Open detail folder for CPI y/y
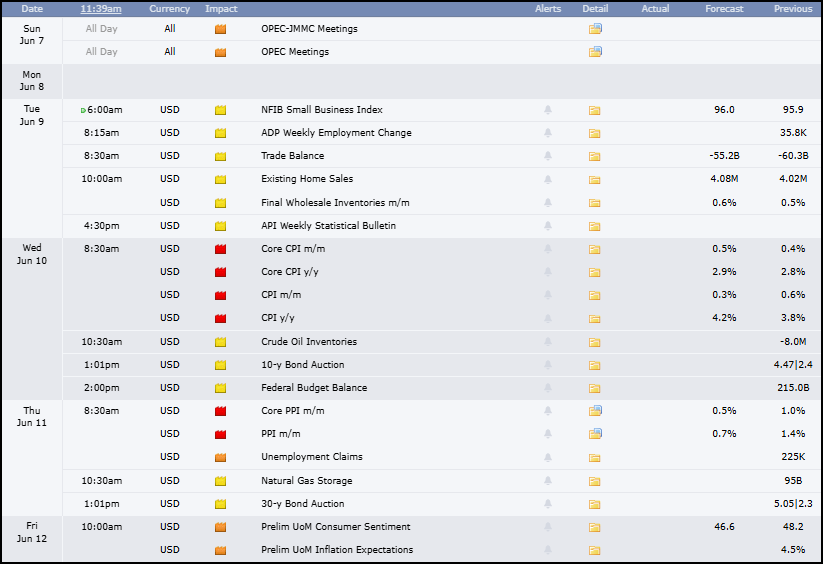823x564 pixels. [x=594, y=318]
